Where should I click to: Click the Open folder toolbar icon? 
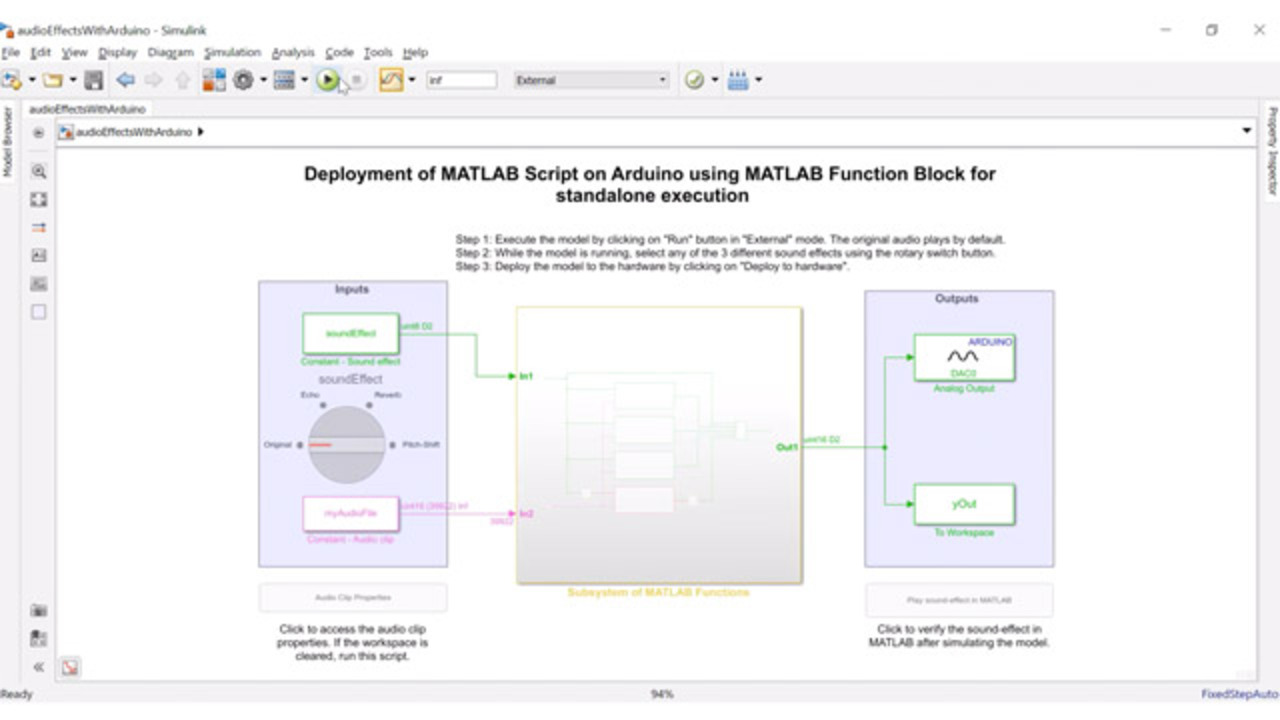[x=52, y=80]
